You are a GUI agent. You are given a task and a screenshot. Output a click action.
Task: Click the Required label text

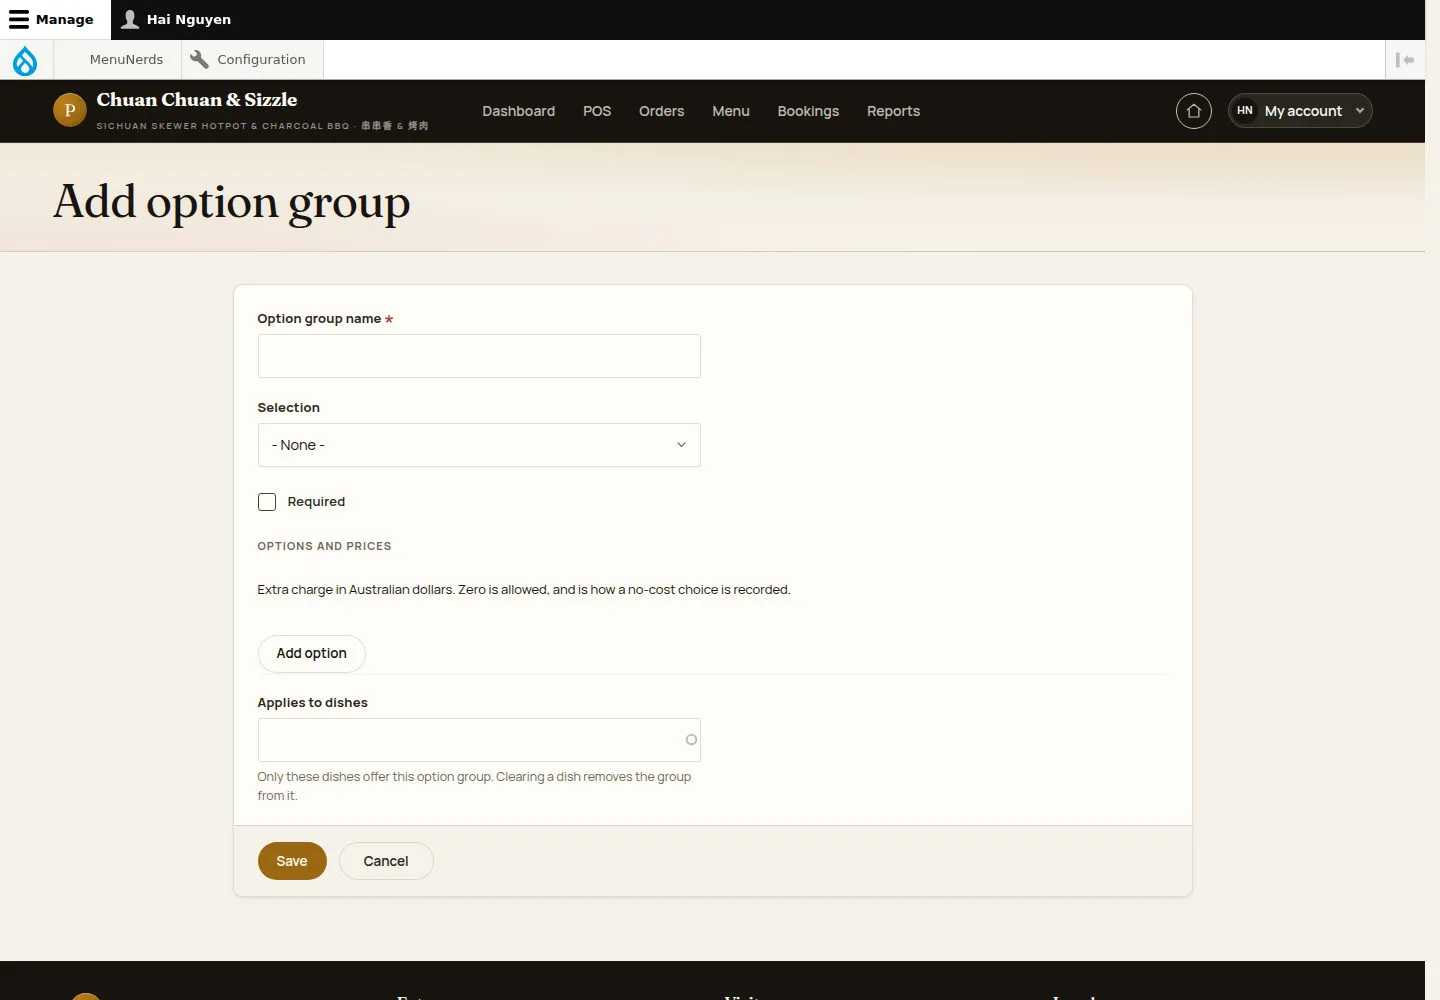pos(316,502)
